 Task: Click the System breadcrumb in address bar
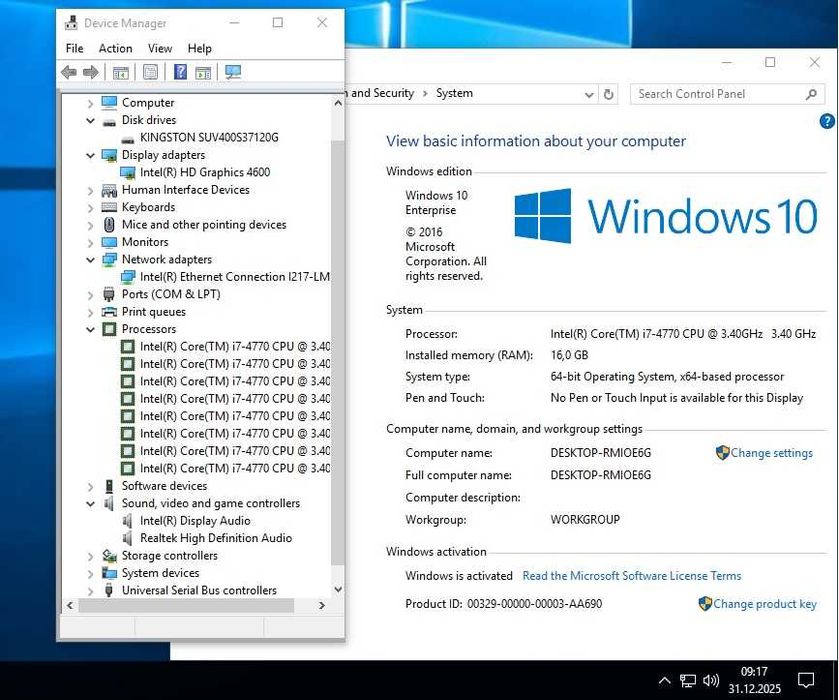454,93
